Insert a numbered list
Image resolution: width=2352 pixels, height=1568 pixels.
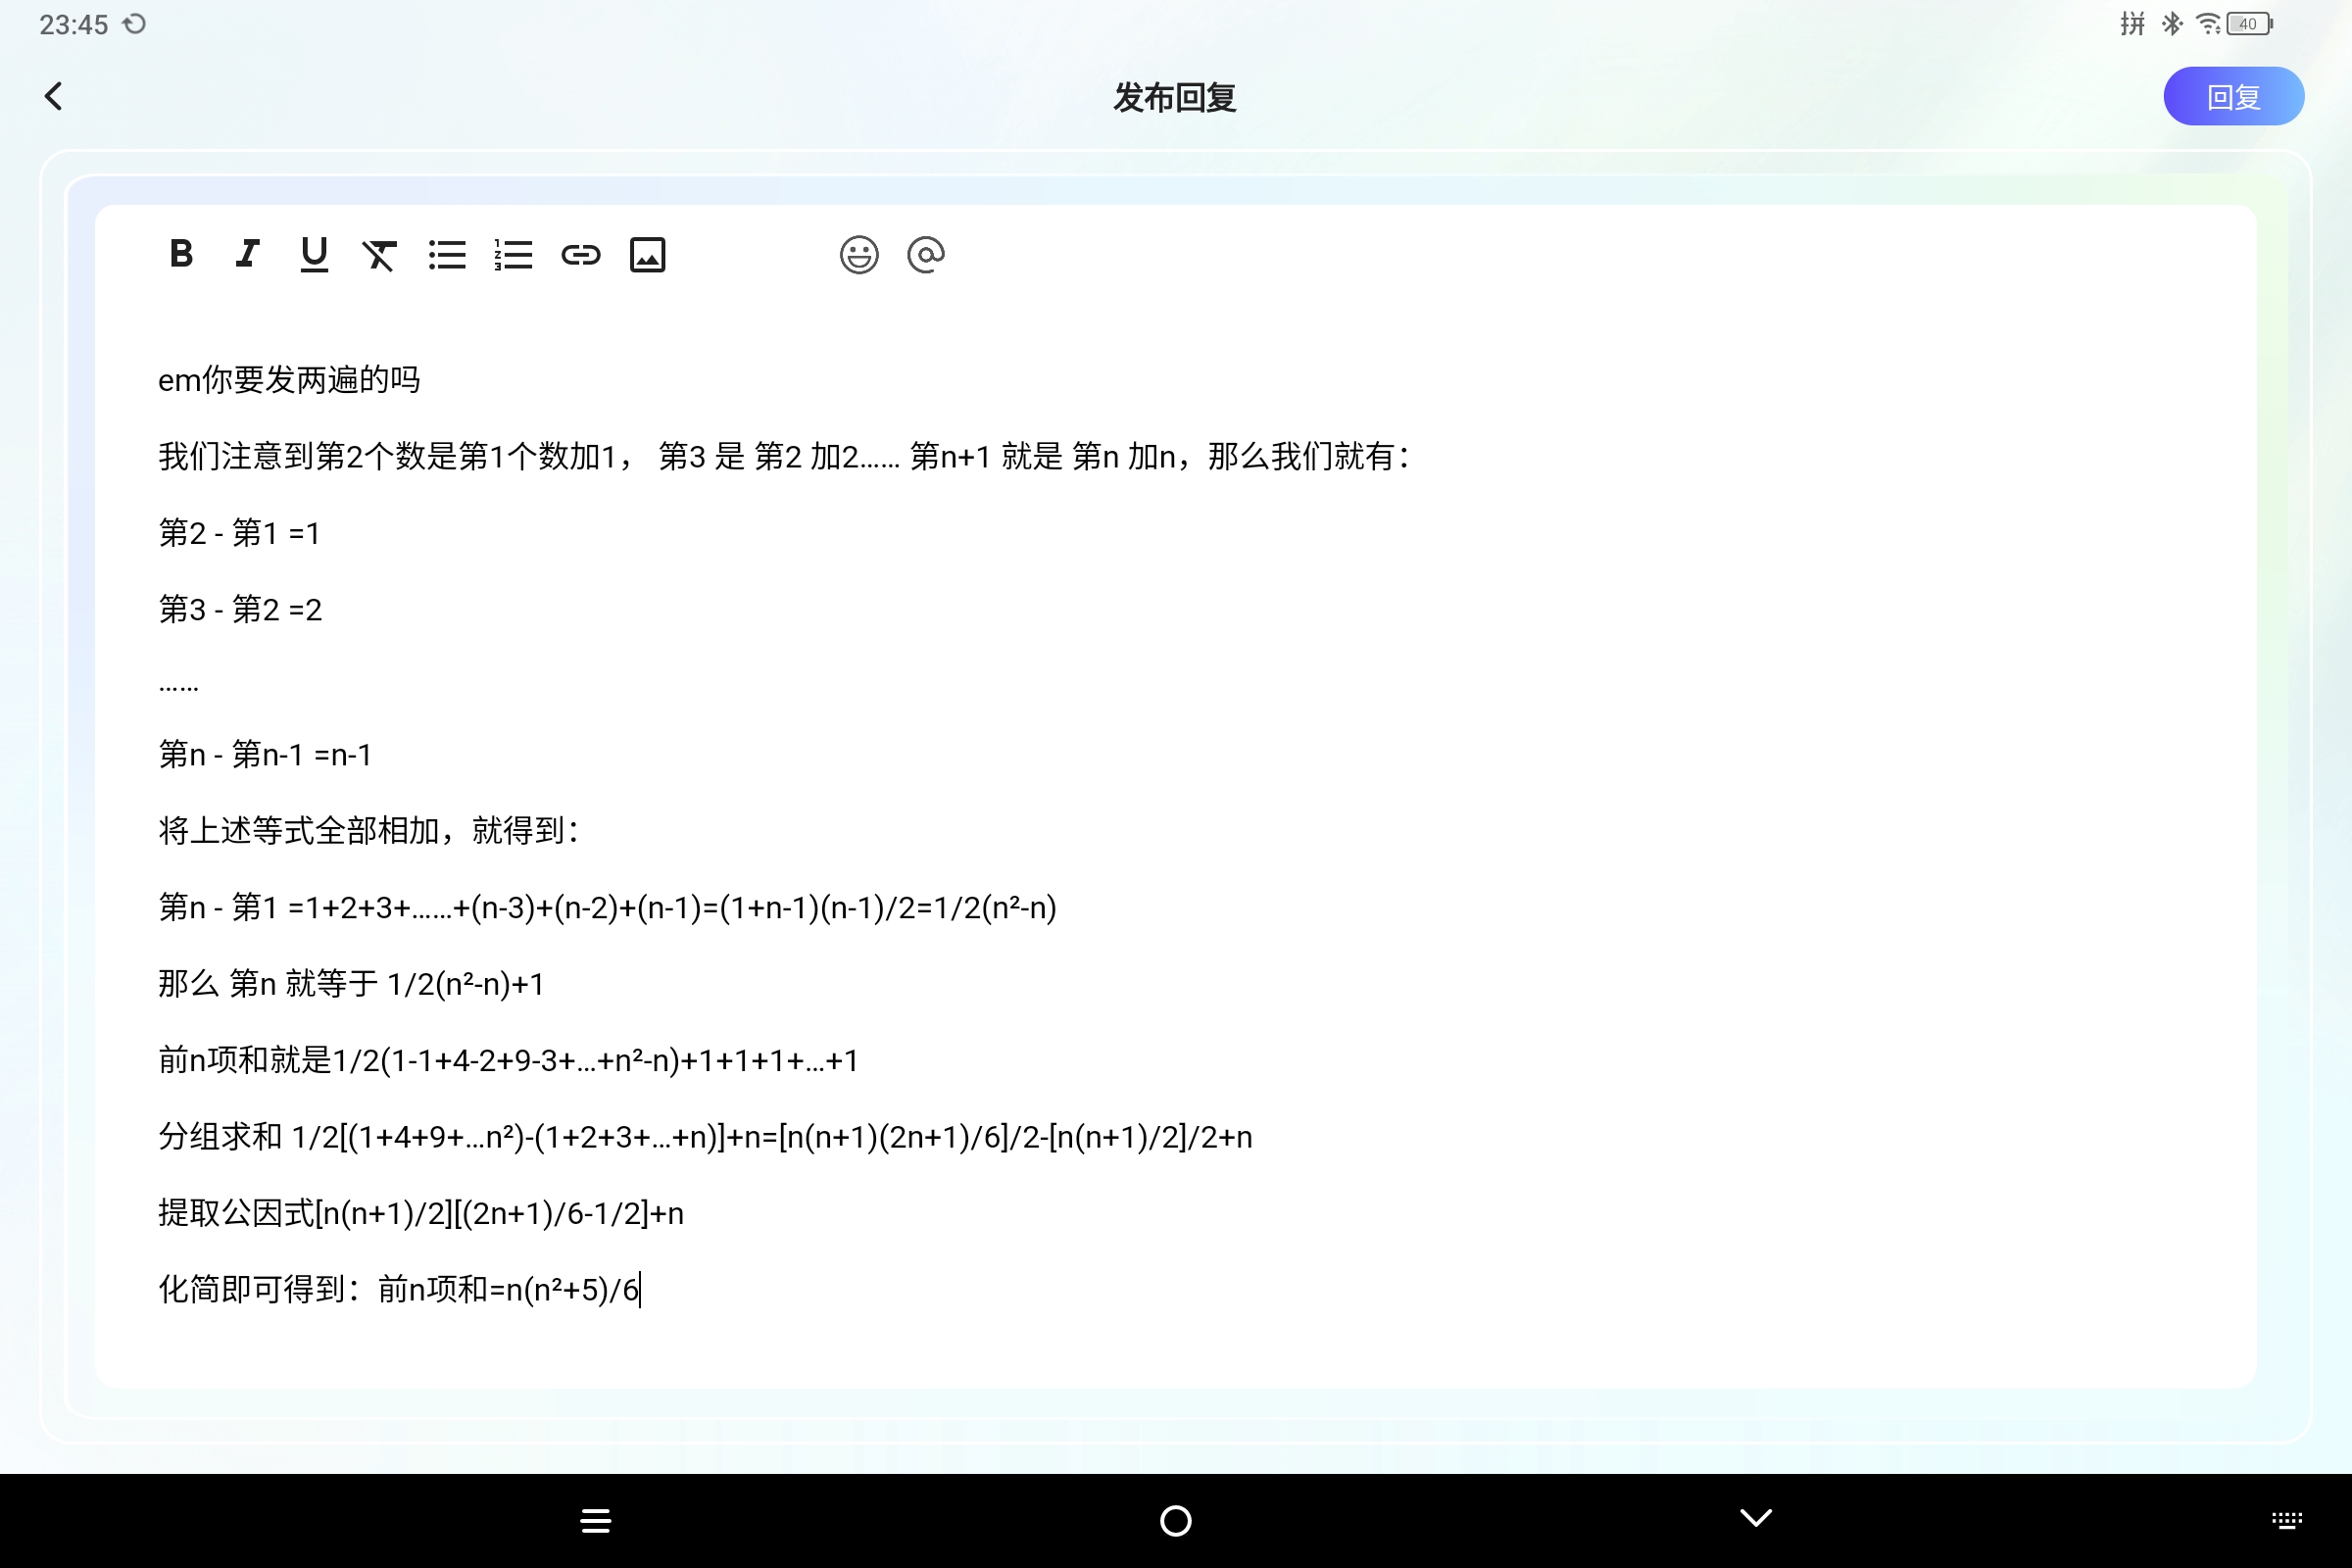click(x=513, y=255)
